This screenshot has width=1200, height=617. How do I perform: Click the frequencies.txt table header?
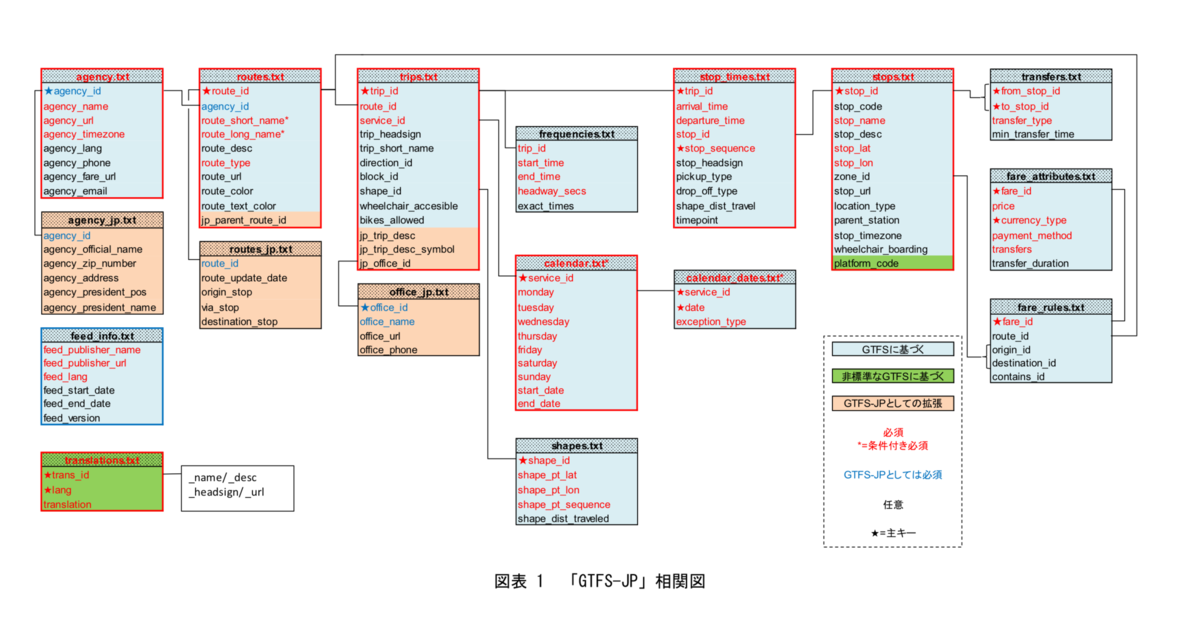[576, 134]
